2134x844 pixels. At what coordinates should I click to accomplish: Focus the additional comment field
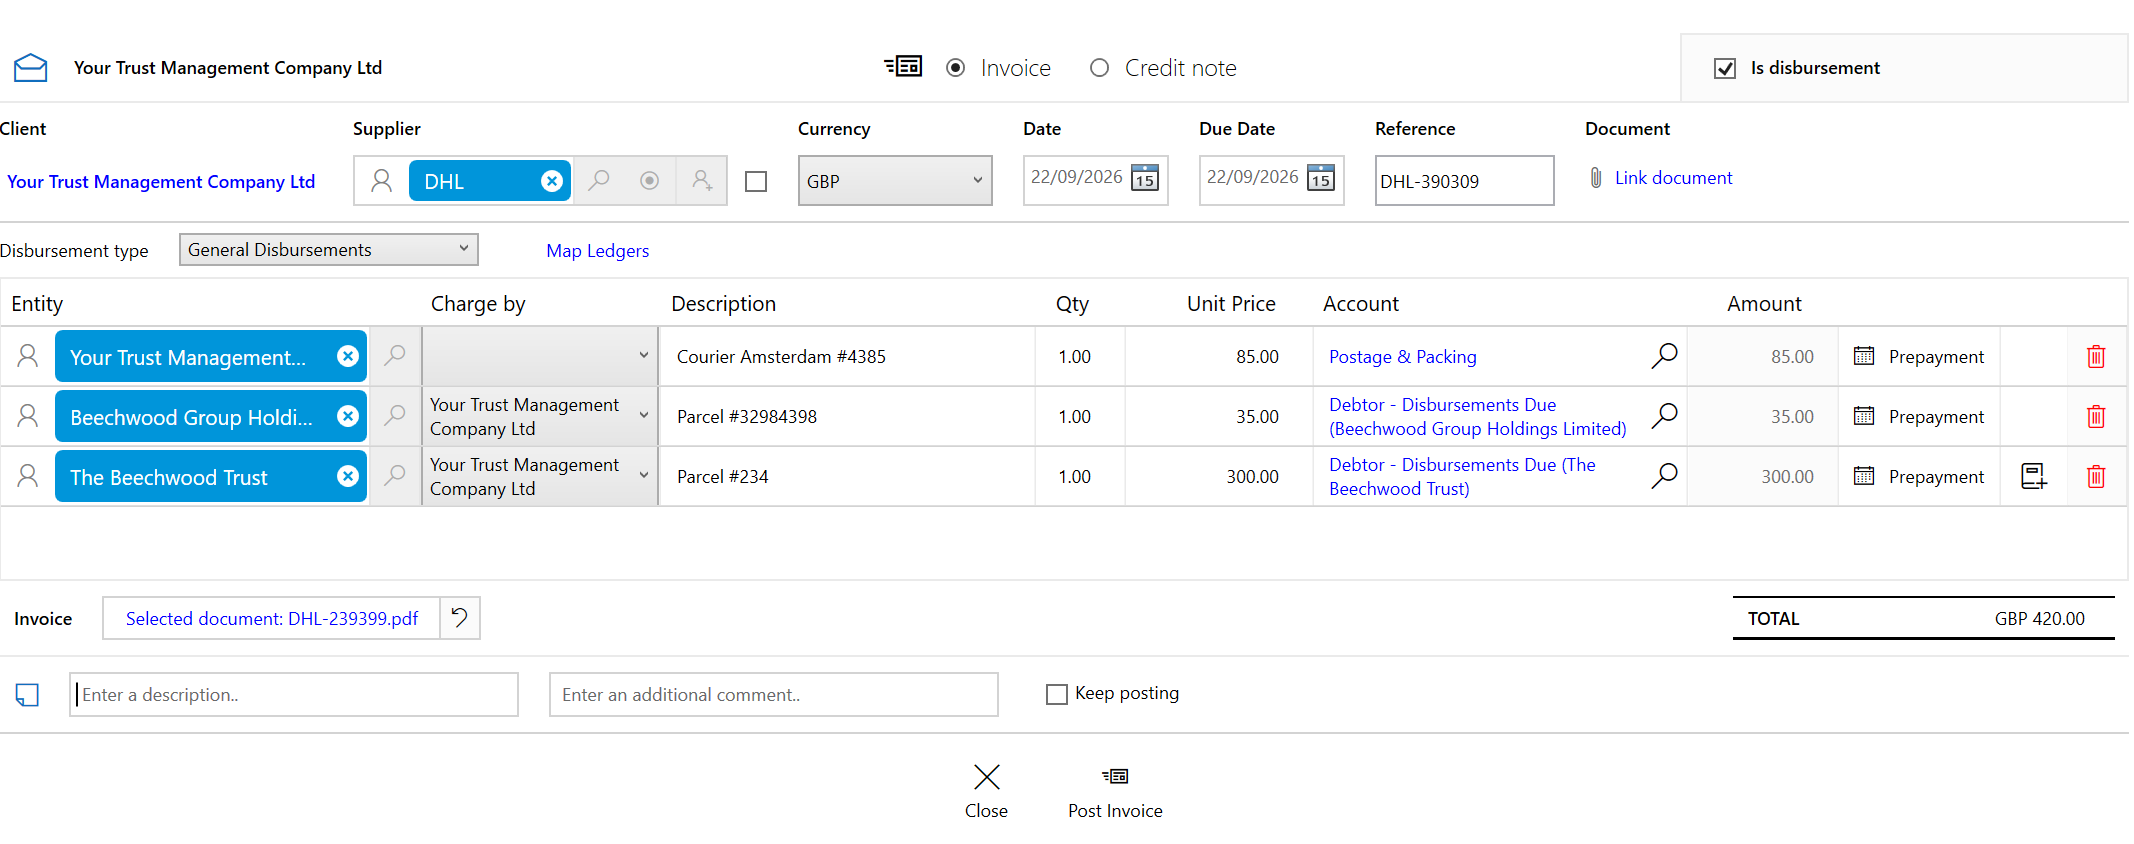coord(774,695)
